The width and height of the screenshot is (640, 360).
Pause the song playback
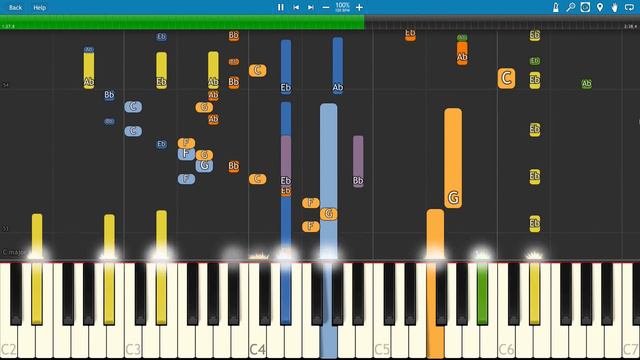(x=280, y=7)
